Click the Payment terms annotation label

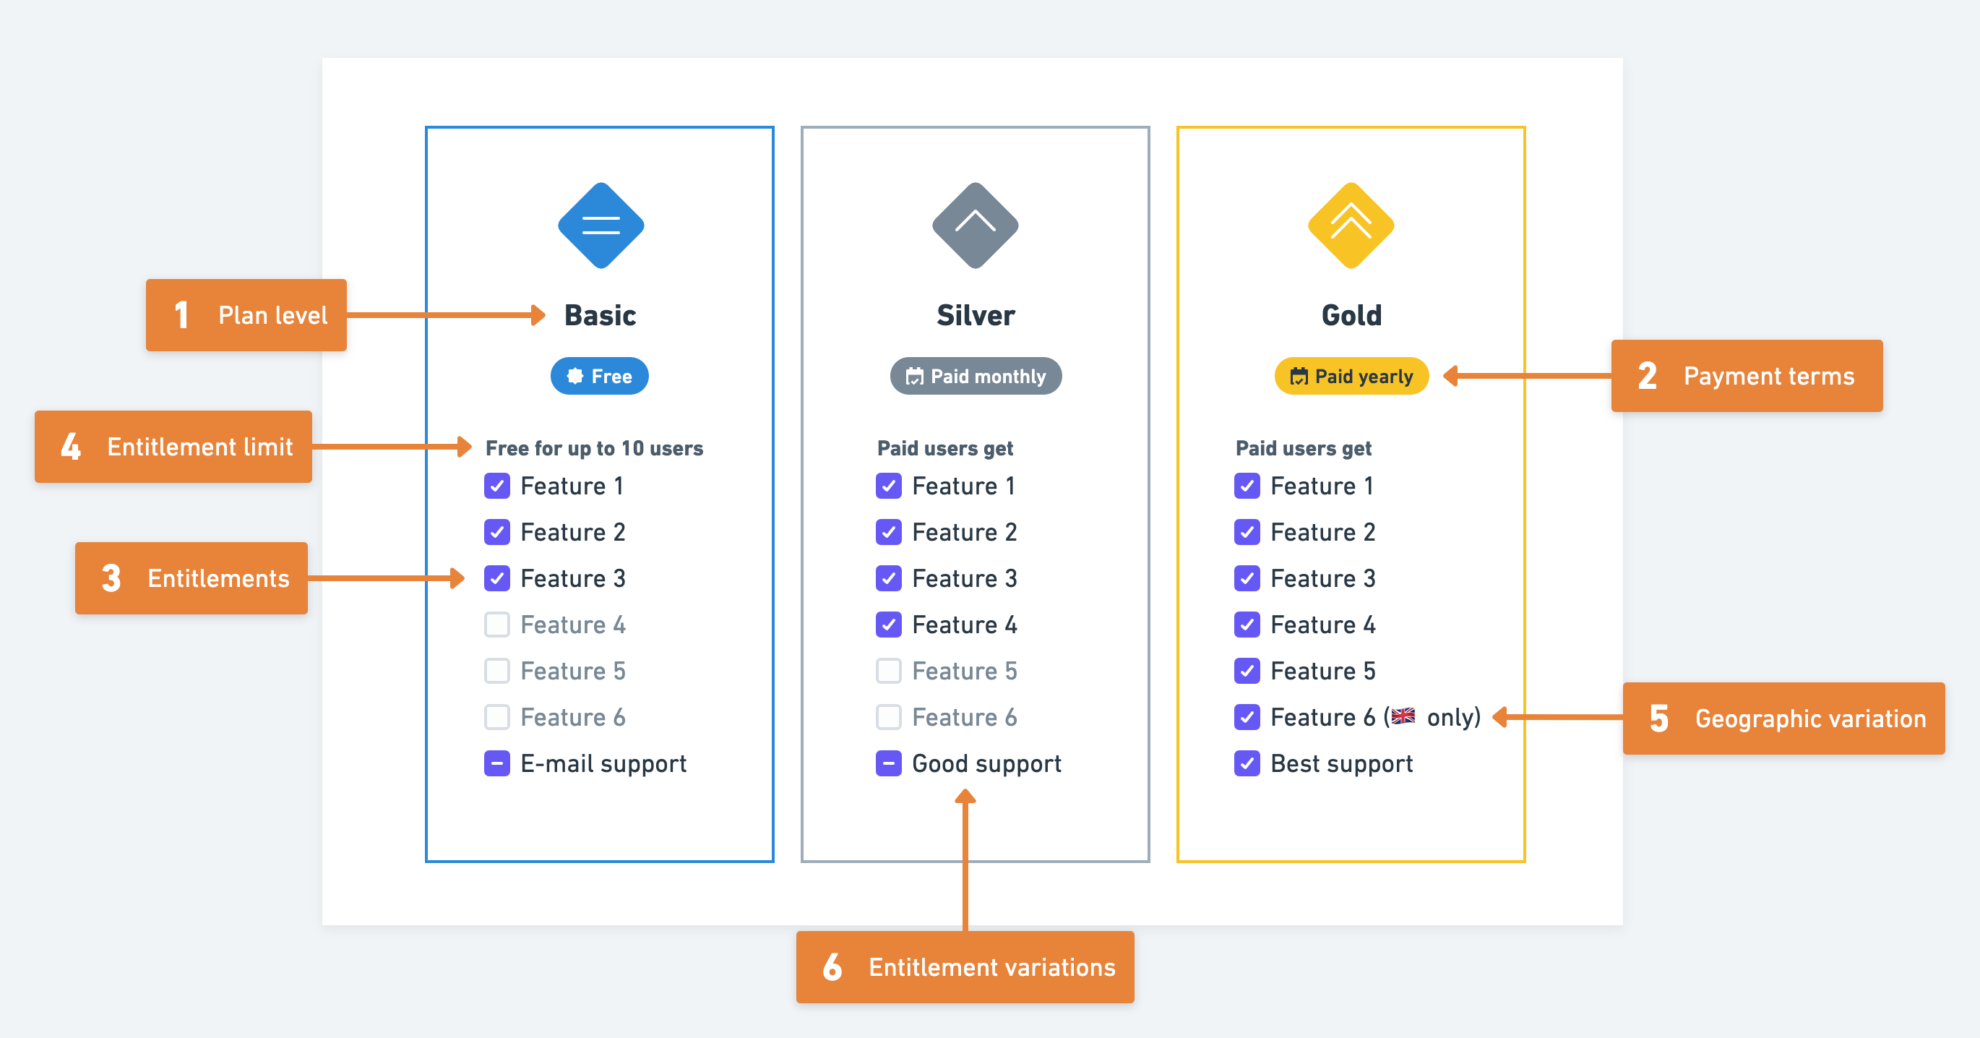click(x=1747, y=376)
